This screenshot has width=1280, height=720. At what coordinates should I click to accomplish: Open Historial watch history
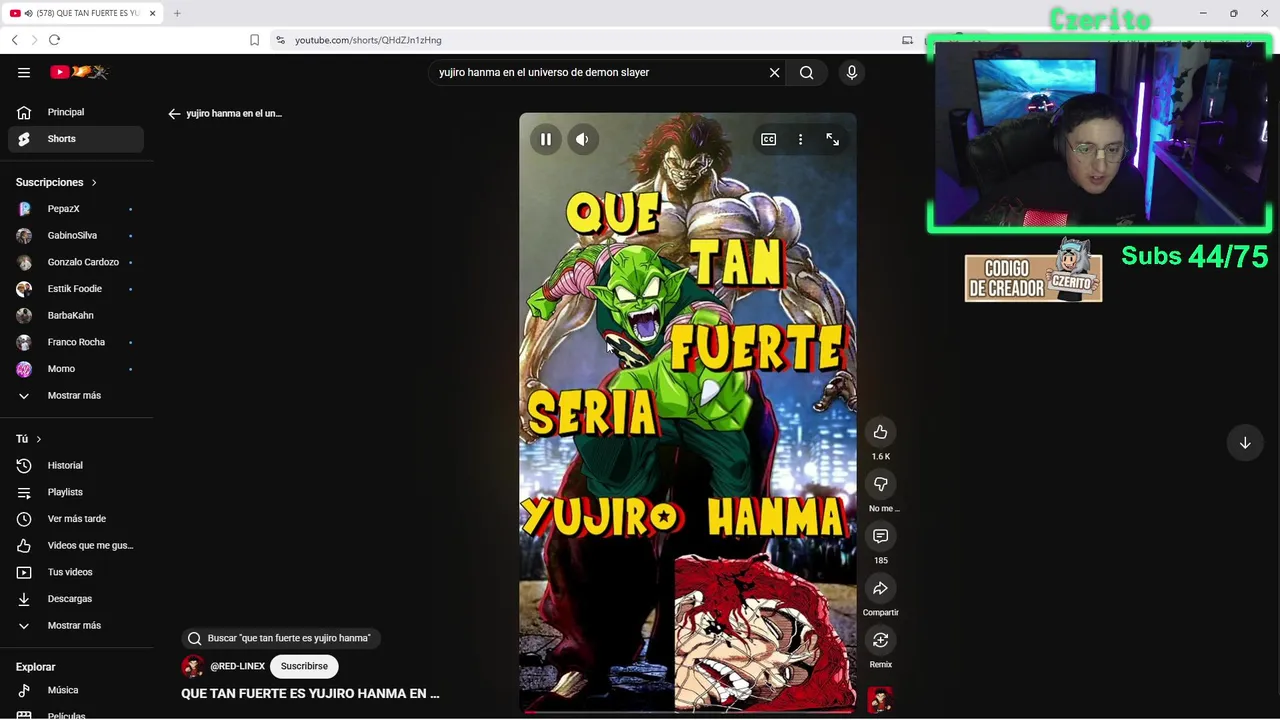coord(76,465)
